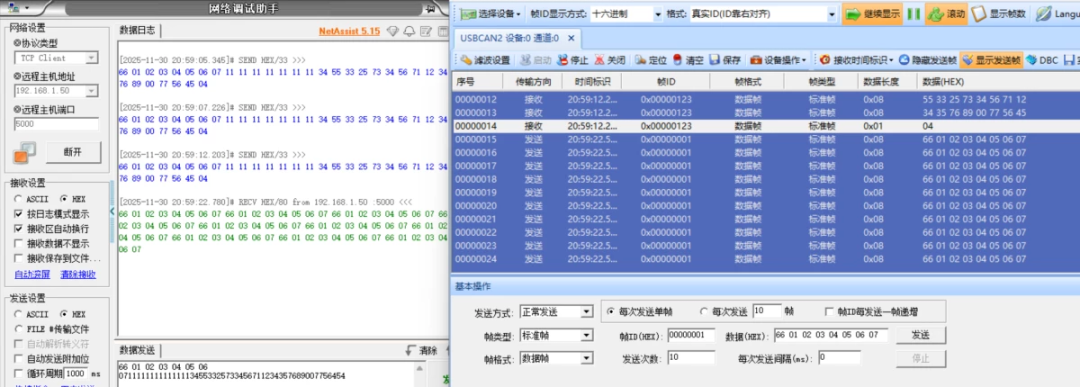Click the 显示发送帧 toolbar item
The width and height of the screenshot is (1080, 387).
pyautogui.click(x=991, y=60)
